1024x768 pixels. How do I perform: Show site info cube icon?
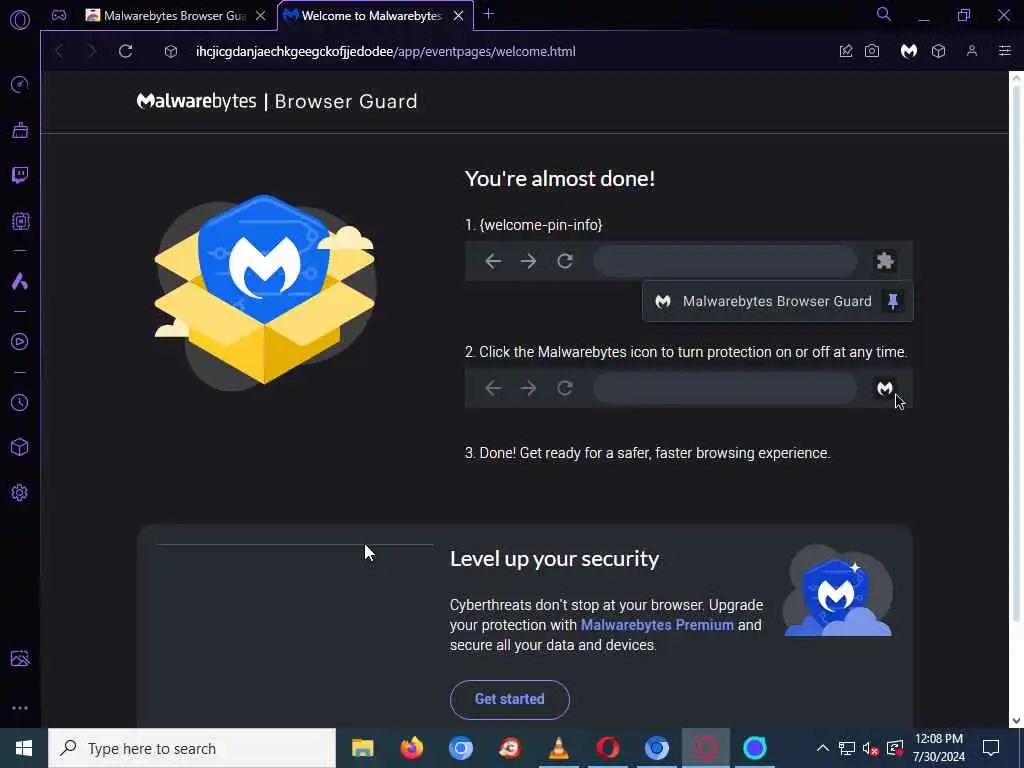(x=171, y=52)
